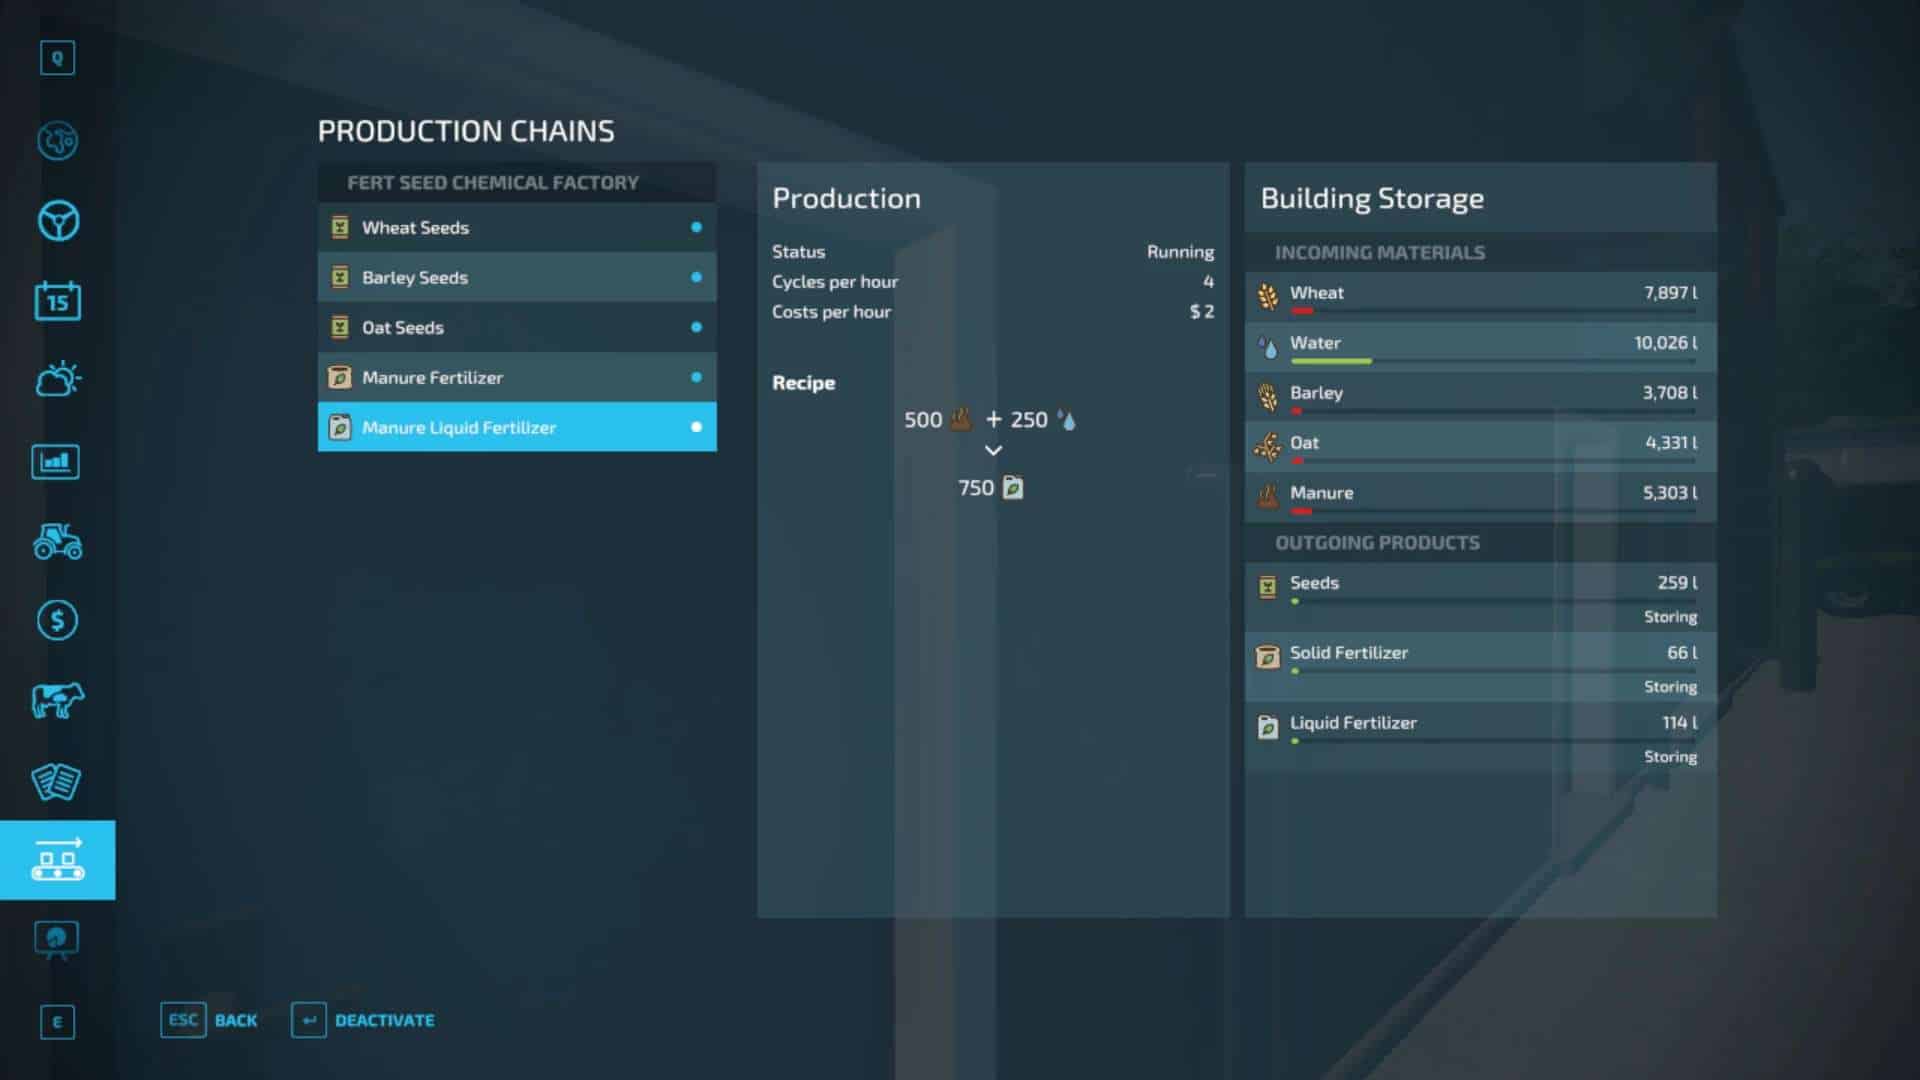Open the tractor garage icon

point(57,541)
